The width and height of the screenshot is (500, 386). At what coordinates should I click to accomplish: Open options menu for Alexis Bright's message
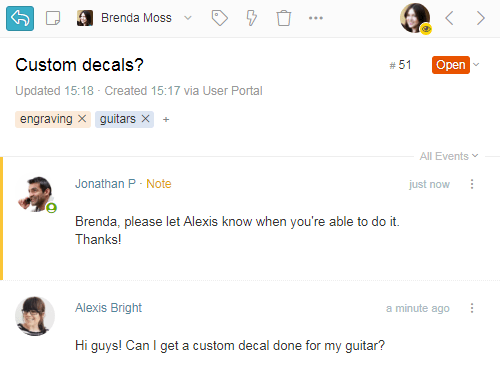tap(472, 308)
